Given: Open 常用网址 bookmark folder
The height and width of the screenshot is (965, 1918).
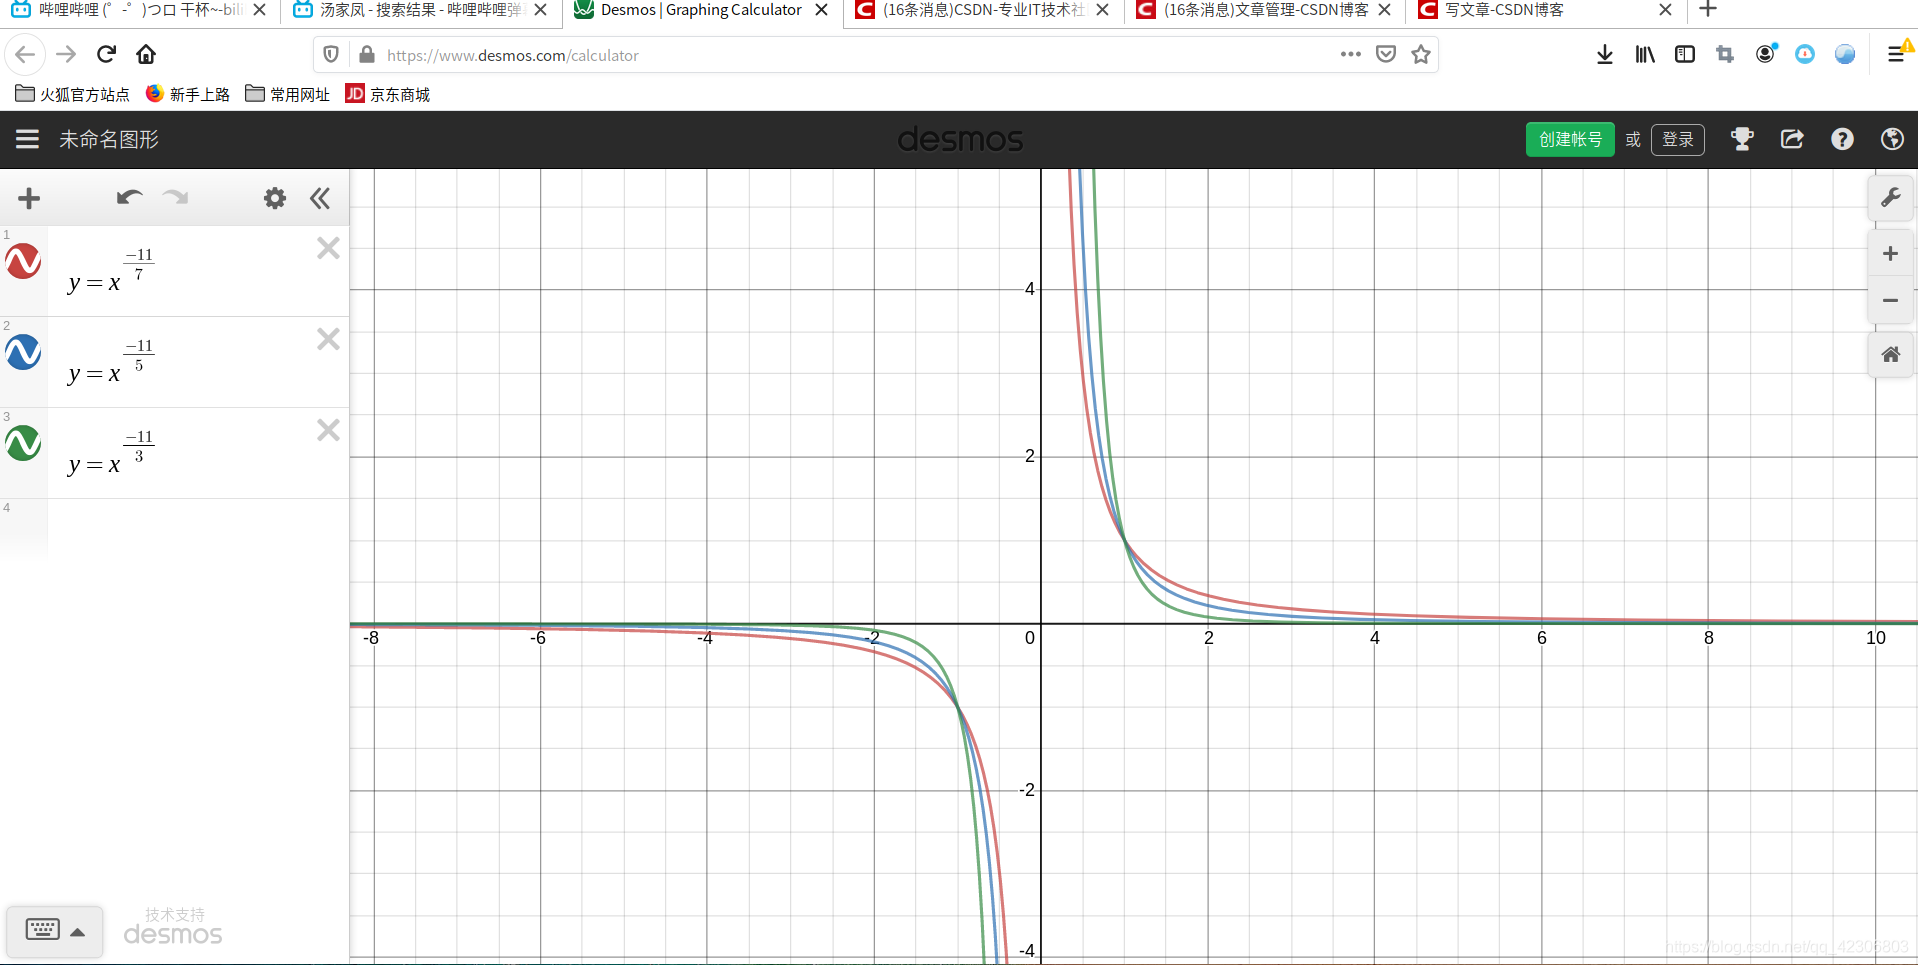Looking at the screenshot, I should pyautogui.click(x=288, y=94).
